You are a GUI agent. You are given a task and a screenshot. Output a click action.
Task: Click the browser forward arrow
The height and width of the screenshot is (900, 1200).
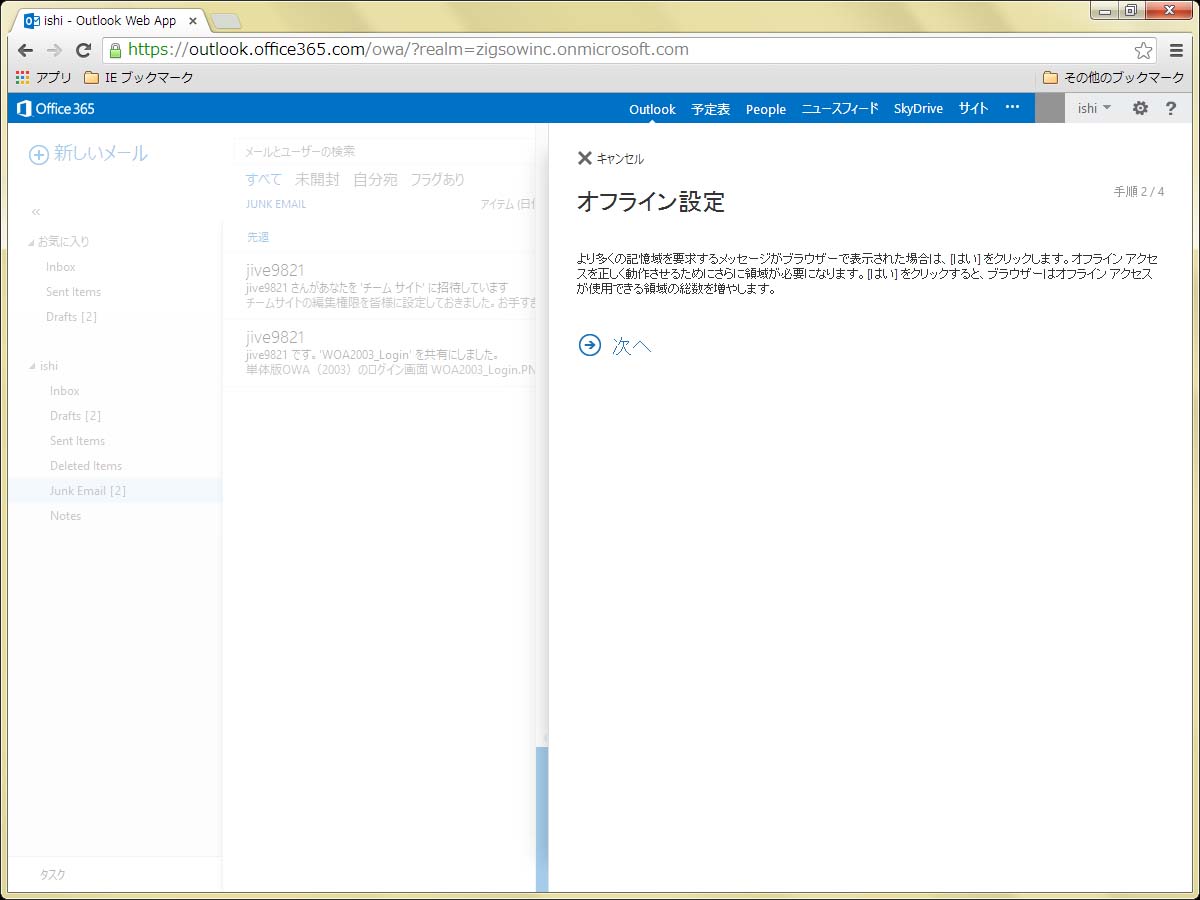55,50
